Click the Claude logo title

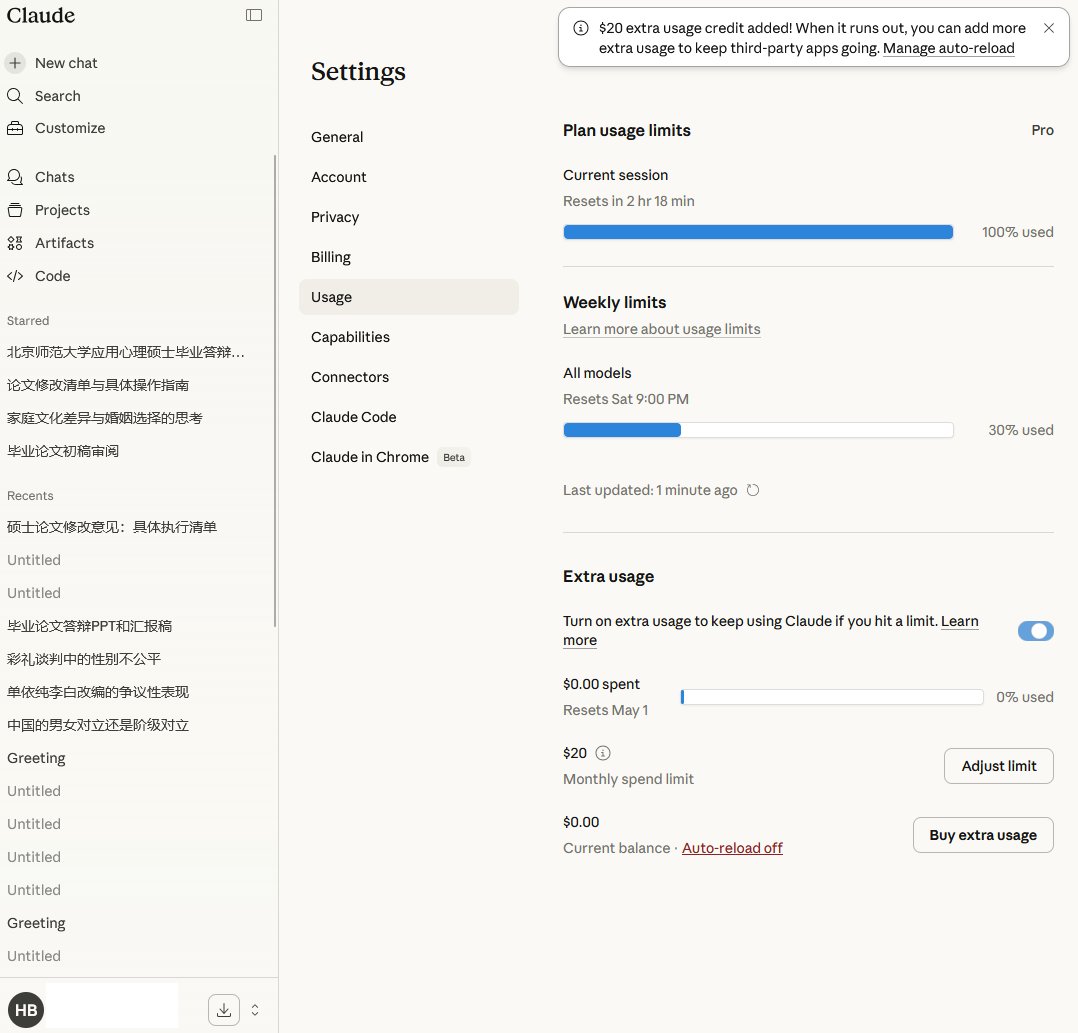pyautogui.click(x=41, y=15)
